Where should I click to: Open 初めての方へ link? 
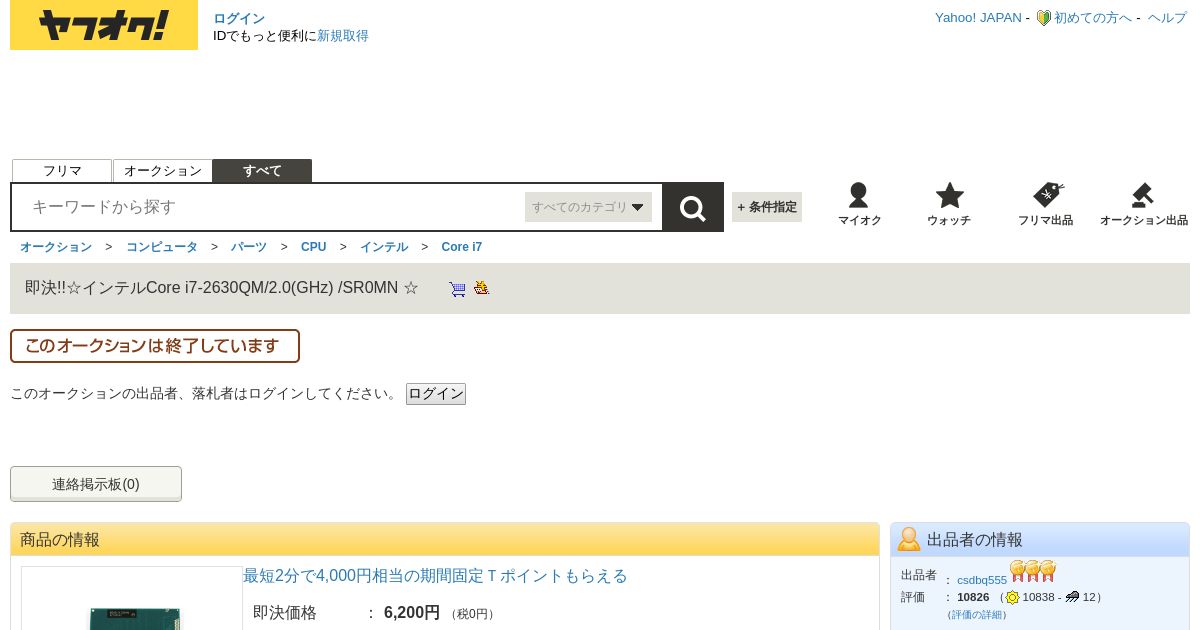pos(1093,18)
